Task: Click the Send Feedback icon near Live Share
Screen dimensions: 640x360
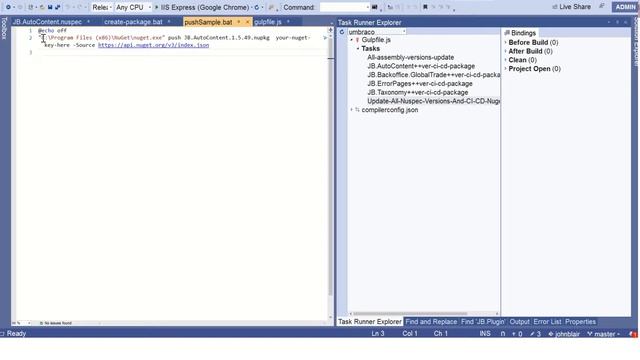Action: click(x=602, y=7)
